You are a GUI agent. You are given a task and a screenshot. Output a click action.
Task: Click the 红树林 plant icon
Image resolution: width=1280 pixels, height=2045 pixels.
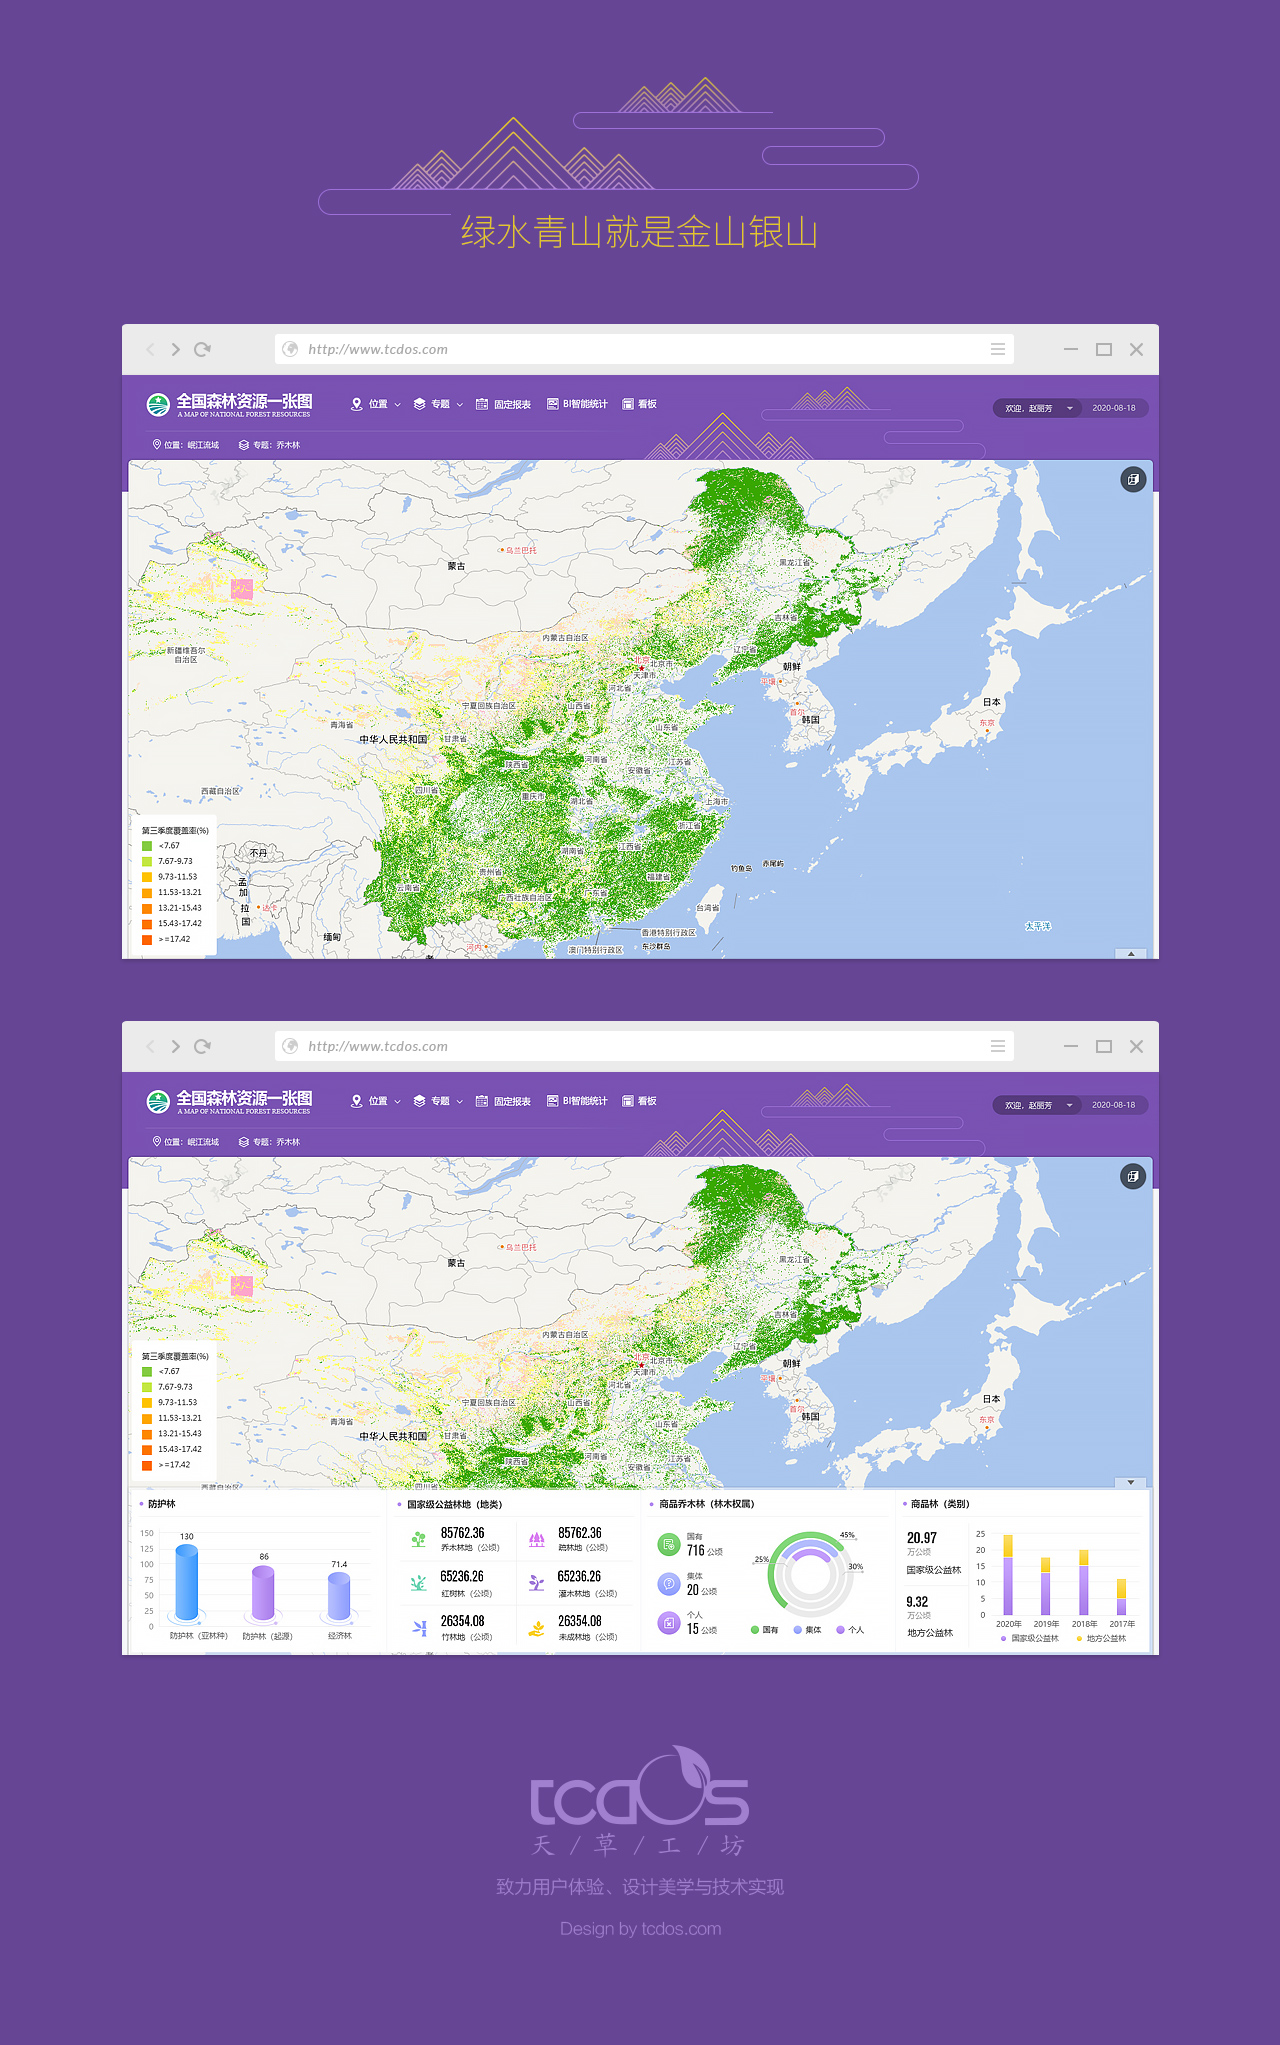pos(419,1583)
